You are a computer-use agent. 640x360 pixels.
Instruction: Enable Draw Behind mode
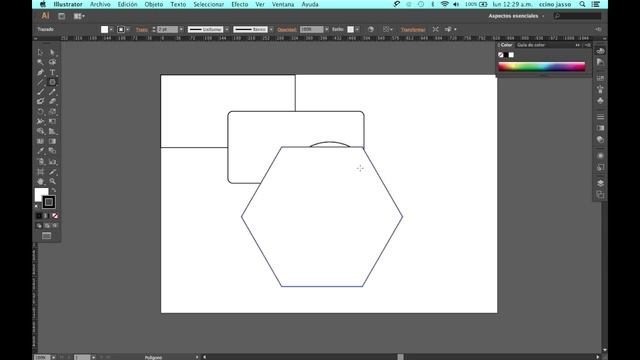click(x=47, y=225)
